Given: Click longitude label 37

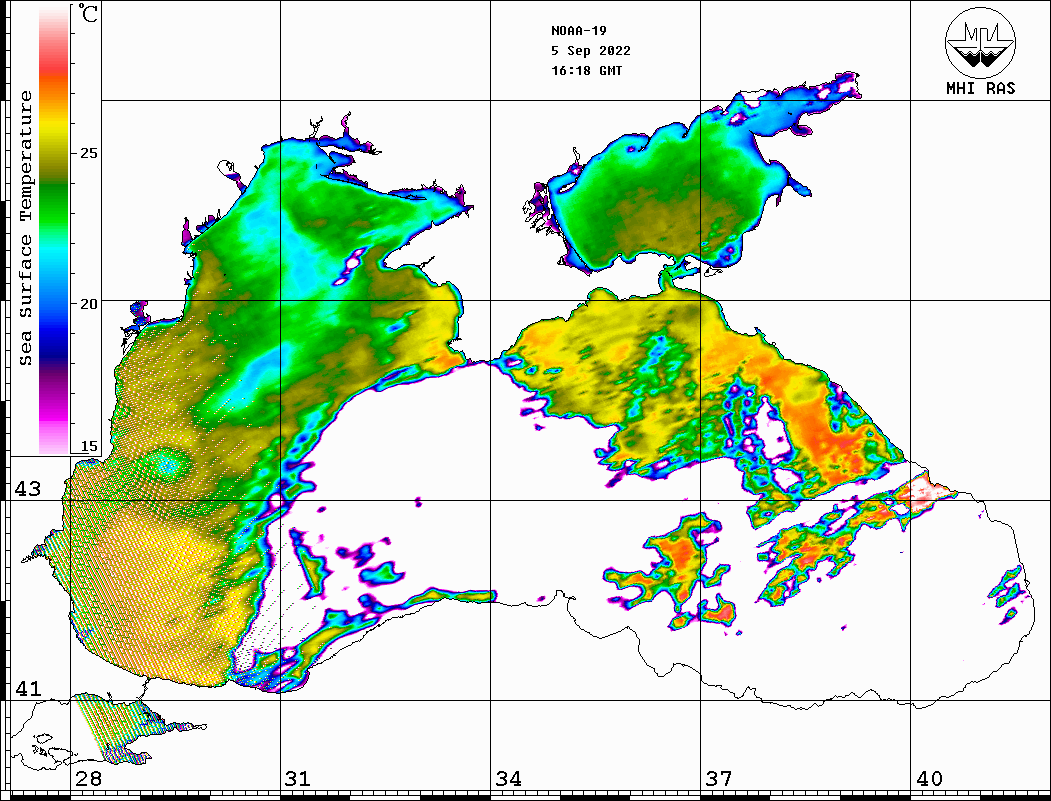Looking at the screenshot, I should [718, 779].
